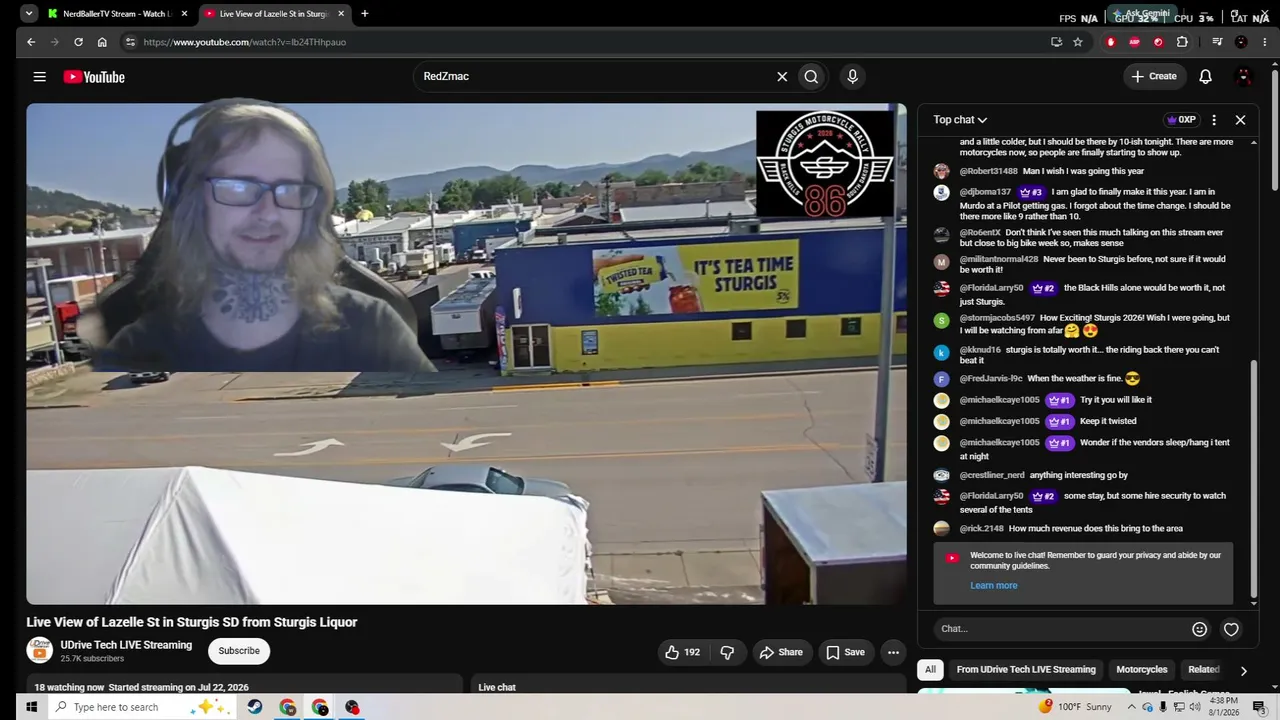Open live chat options three-dot menu
The width and height of the screenshot is (1280, 720).
1214,120
